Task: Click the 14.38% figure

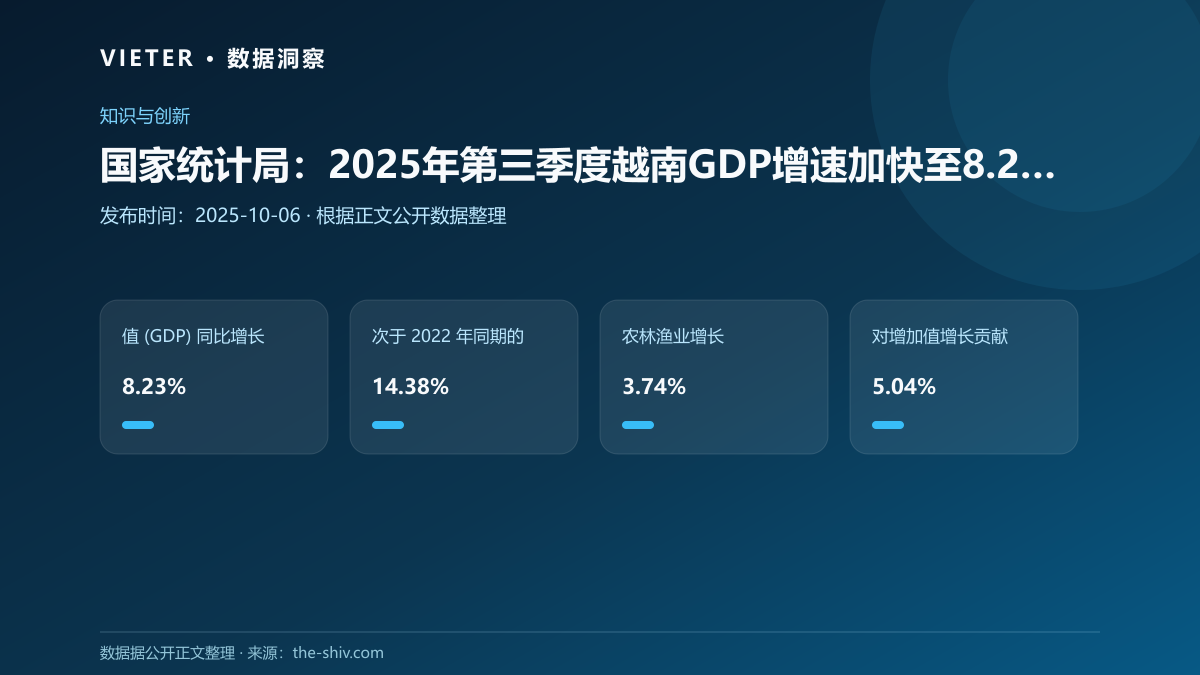Action: click(x=410, y=387)
